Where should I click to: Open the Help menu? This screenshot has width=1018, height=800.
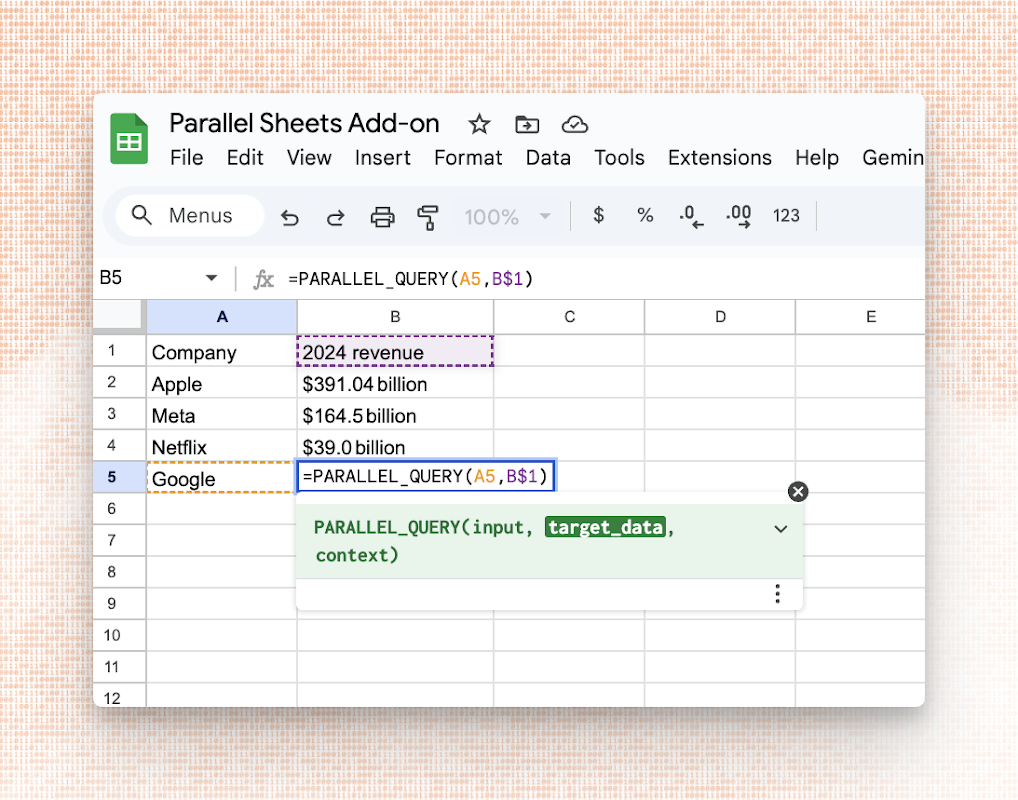(x=817, y=158)
